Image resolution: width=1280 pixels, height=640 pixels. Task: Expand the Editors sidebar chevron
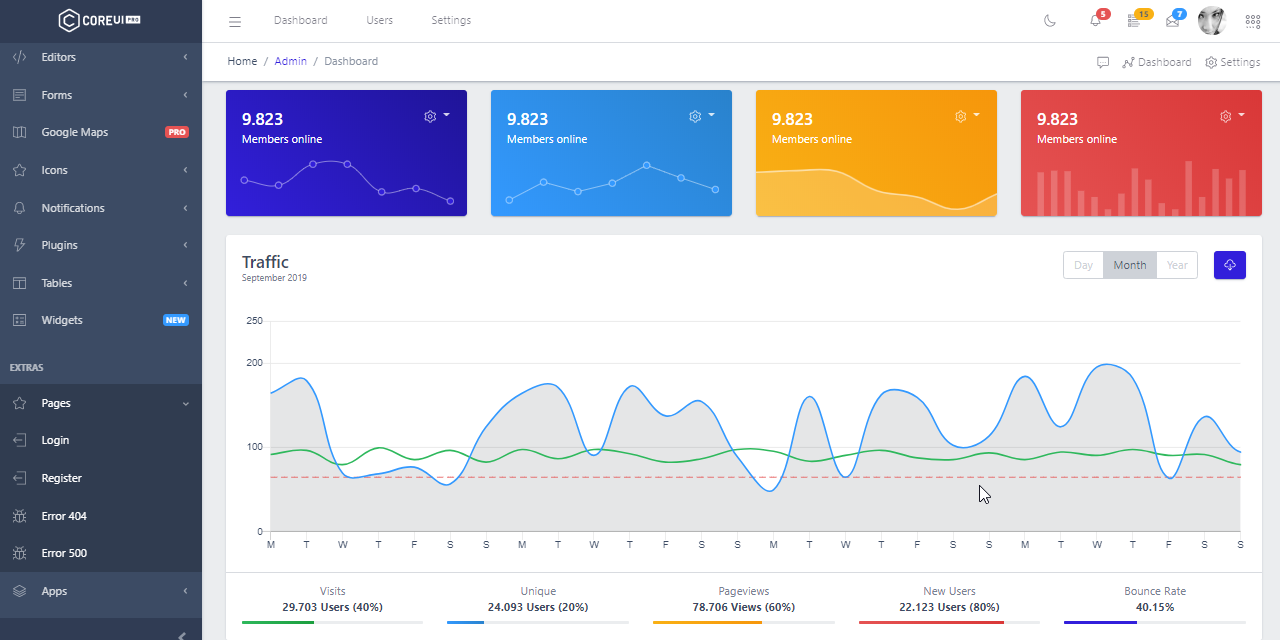(x=185, y=57)
